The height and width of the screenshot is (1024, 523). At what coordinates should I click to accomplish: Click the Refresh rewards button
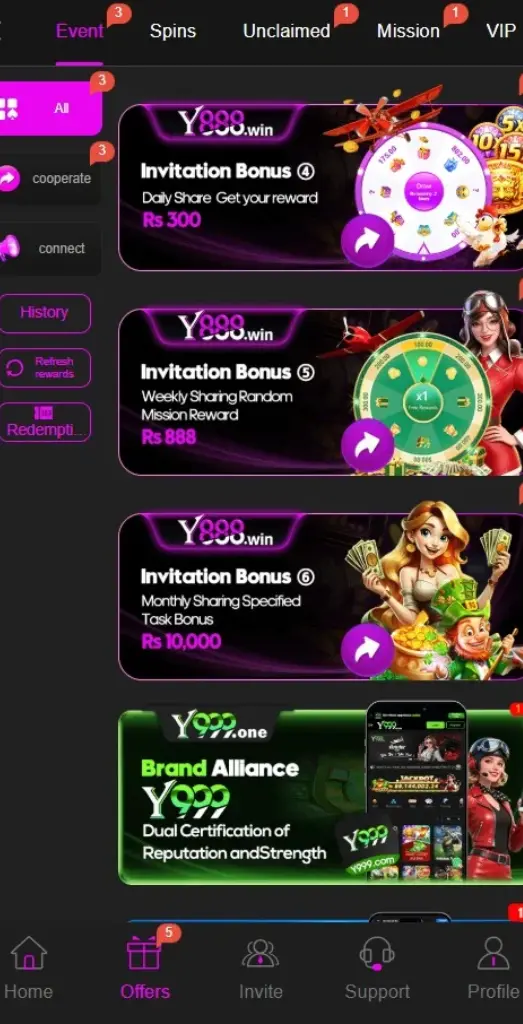coord(44,368)
